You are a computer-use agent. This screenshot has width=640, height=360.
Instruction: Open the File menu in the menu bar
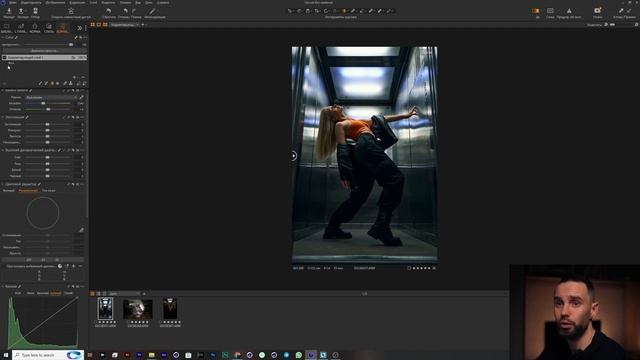click(13, 2)
